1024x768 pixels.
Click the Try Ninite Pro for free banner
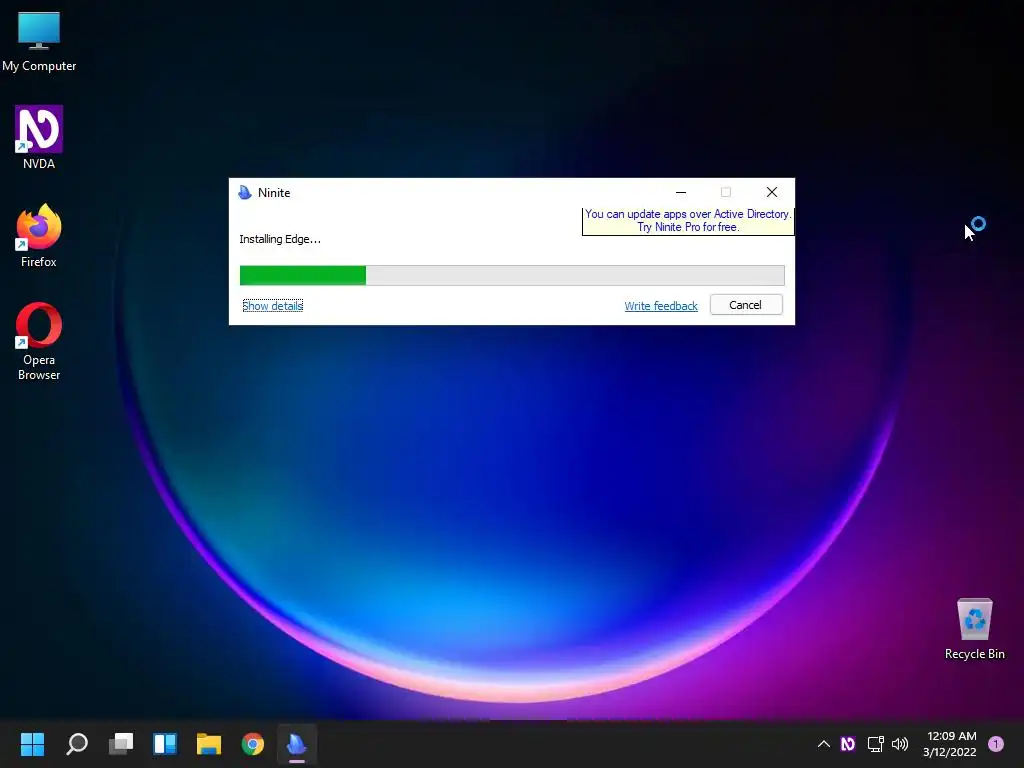coord(688,221)
